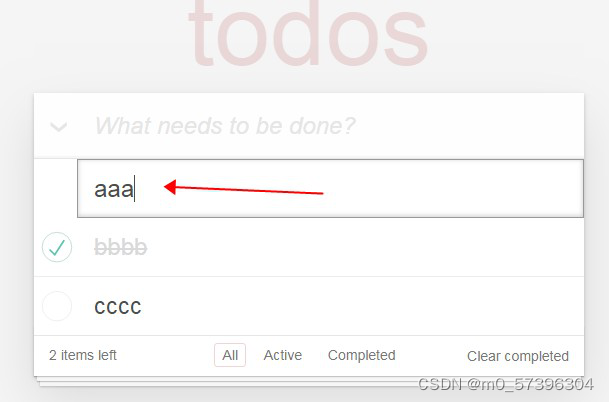Click the aaa text being edited
The height and width of the screenshot is (402, 609).
[x=113, y=190]
